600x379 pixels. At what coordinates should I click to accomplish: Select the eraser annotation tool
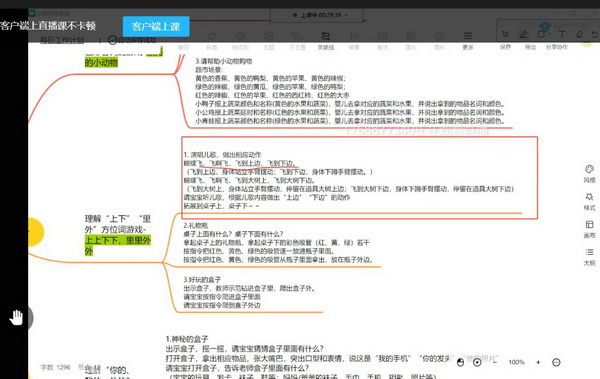point(580,34)
